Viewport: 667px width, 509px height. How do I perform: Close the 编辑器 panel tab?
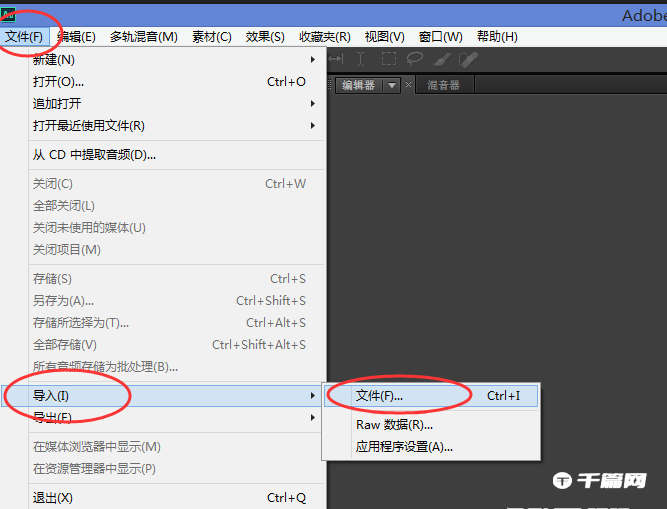point(408,85)
